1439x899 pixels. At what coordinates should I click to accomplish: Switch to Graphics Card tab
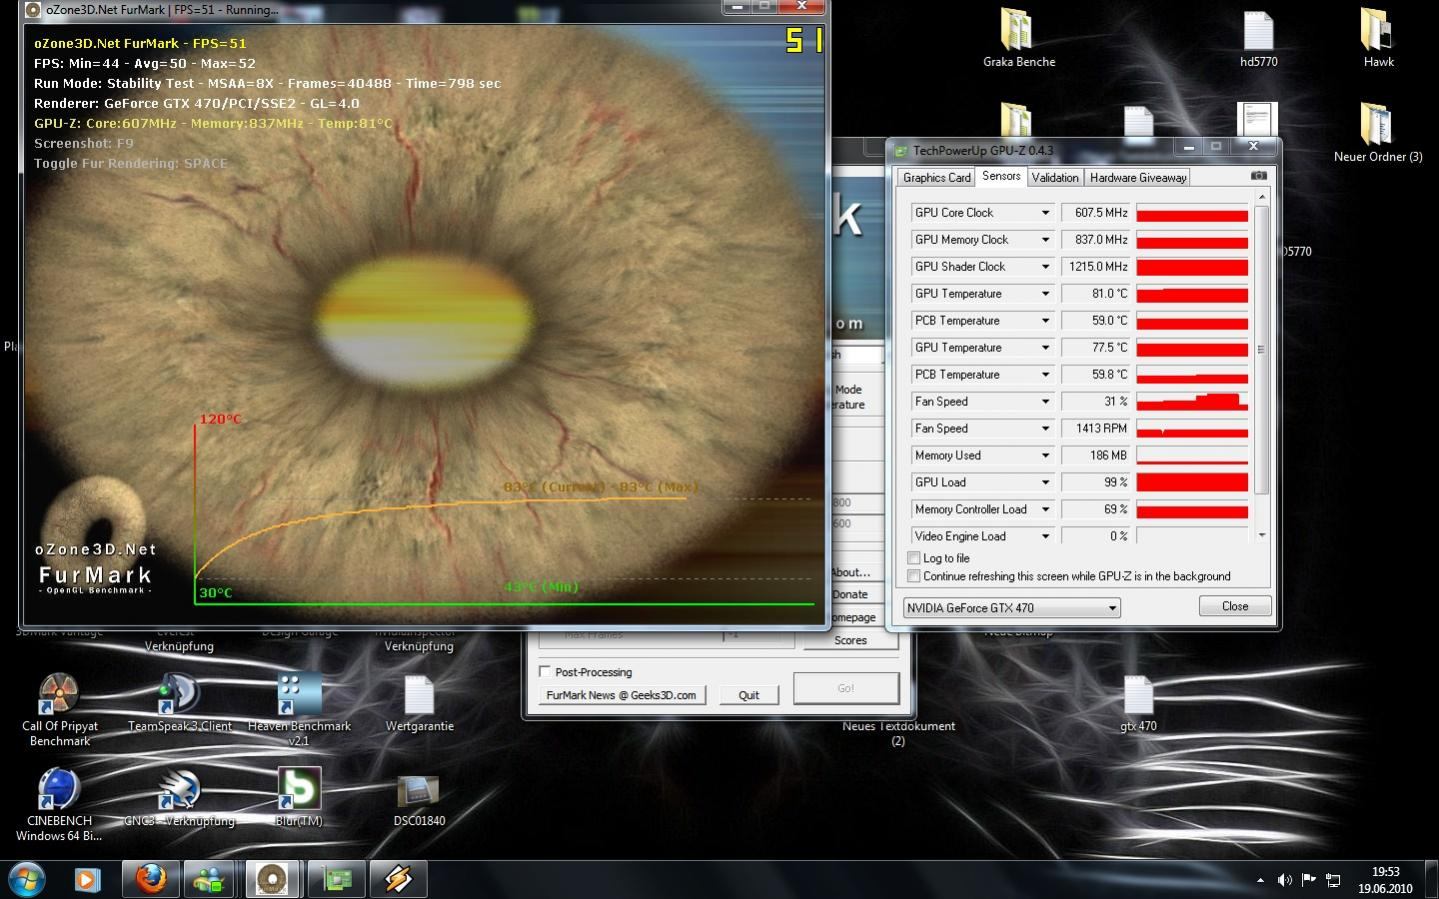tap(936, 177)
